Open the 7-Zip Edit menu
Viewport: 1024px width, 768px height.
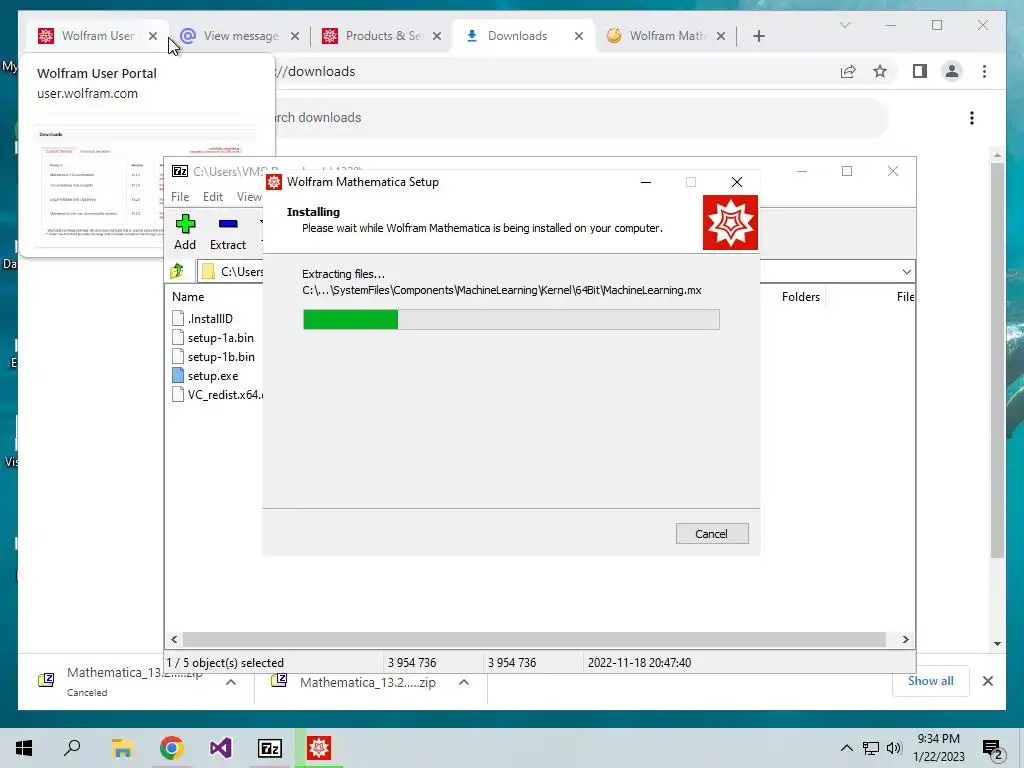tap(212, 197)
